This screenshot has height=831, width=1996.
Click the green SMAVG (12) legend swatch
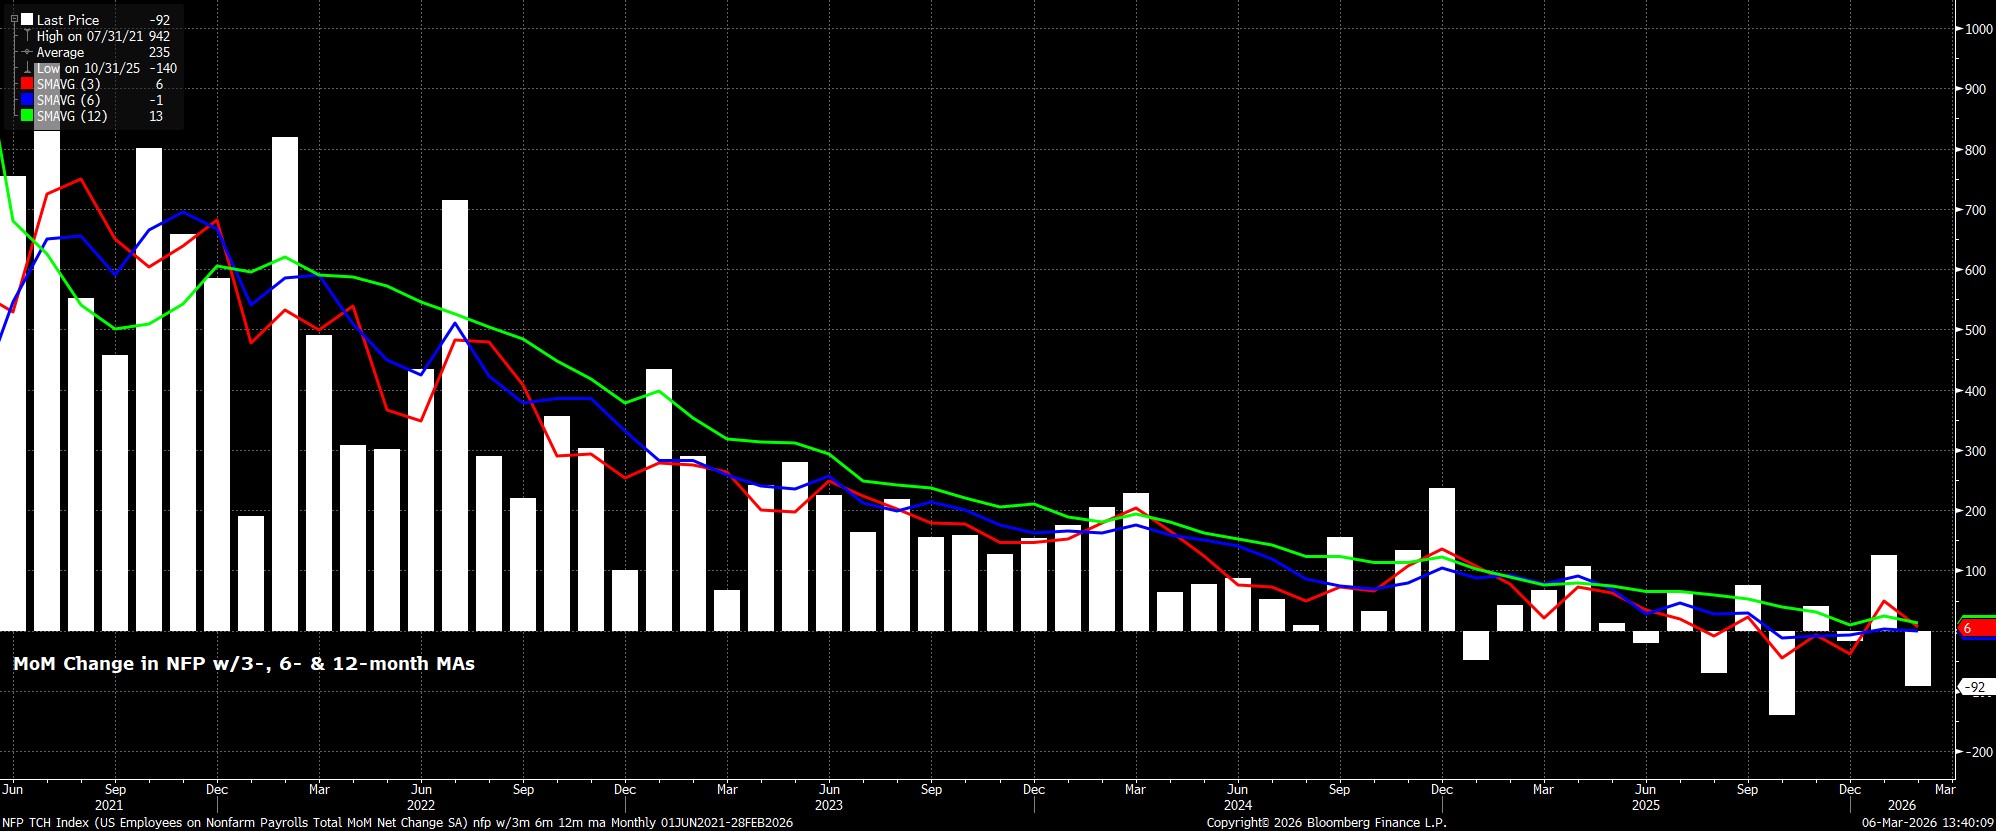27,116
